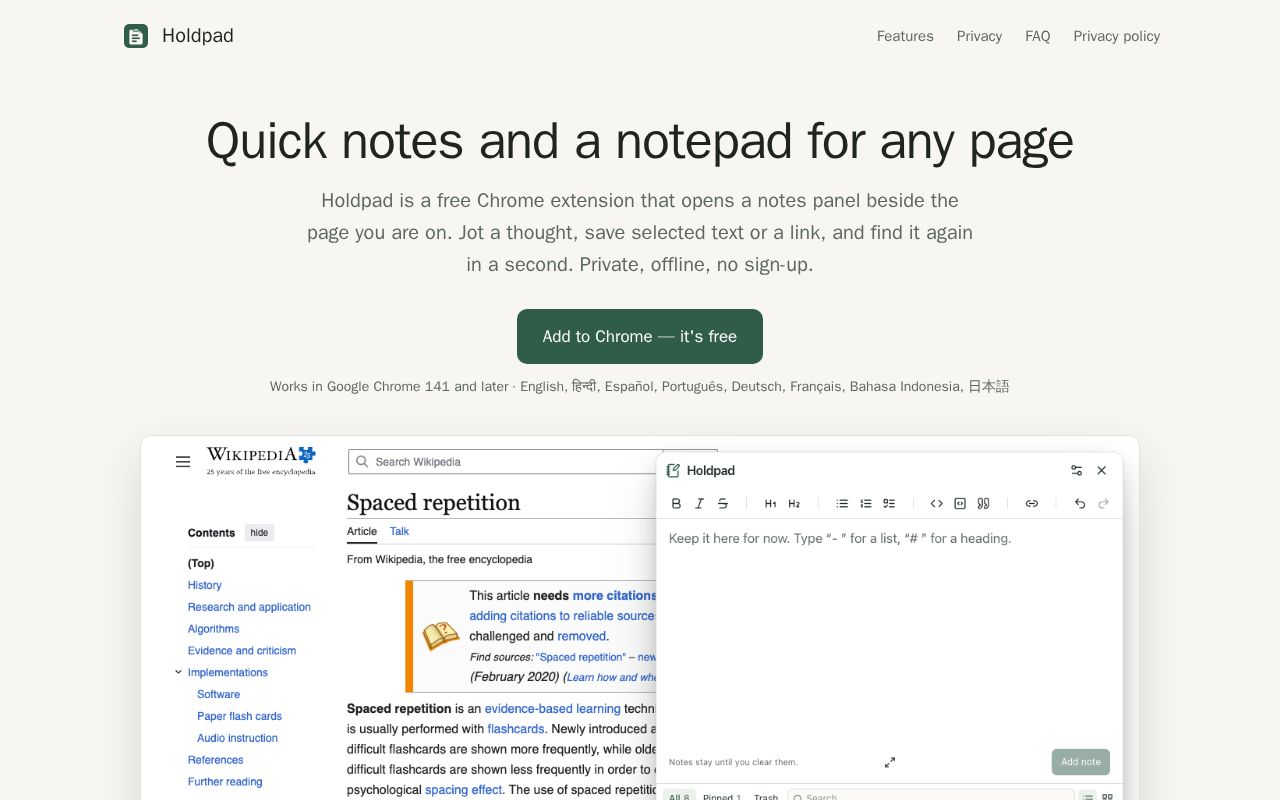
Task: Open the Research and application contents link
Action: [x=249, y=607]
